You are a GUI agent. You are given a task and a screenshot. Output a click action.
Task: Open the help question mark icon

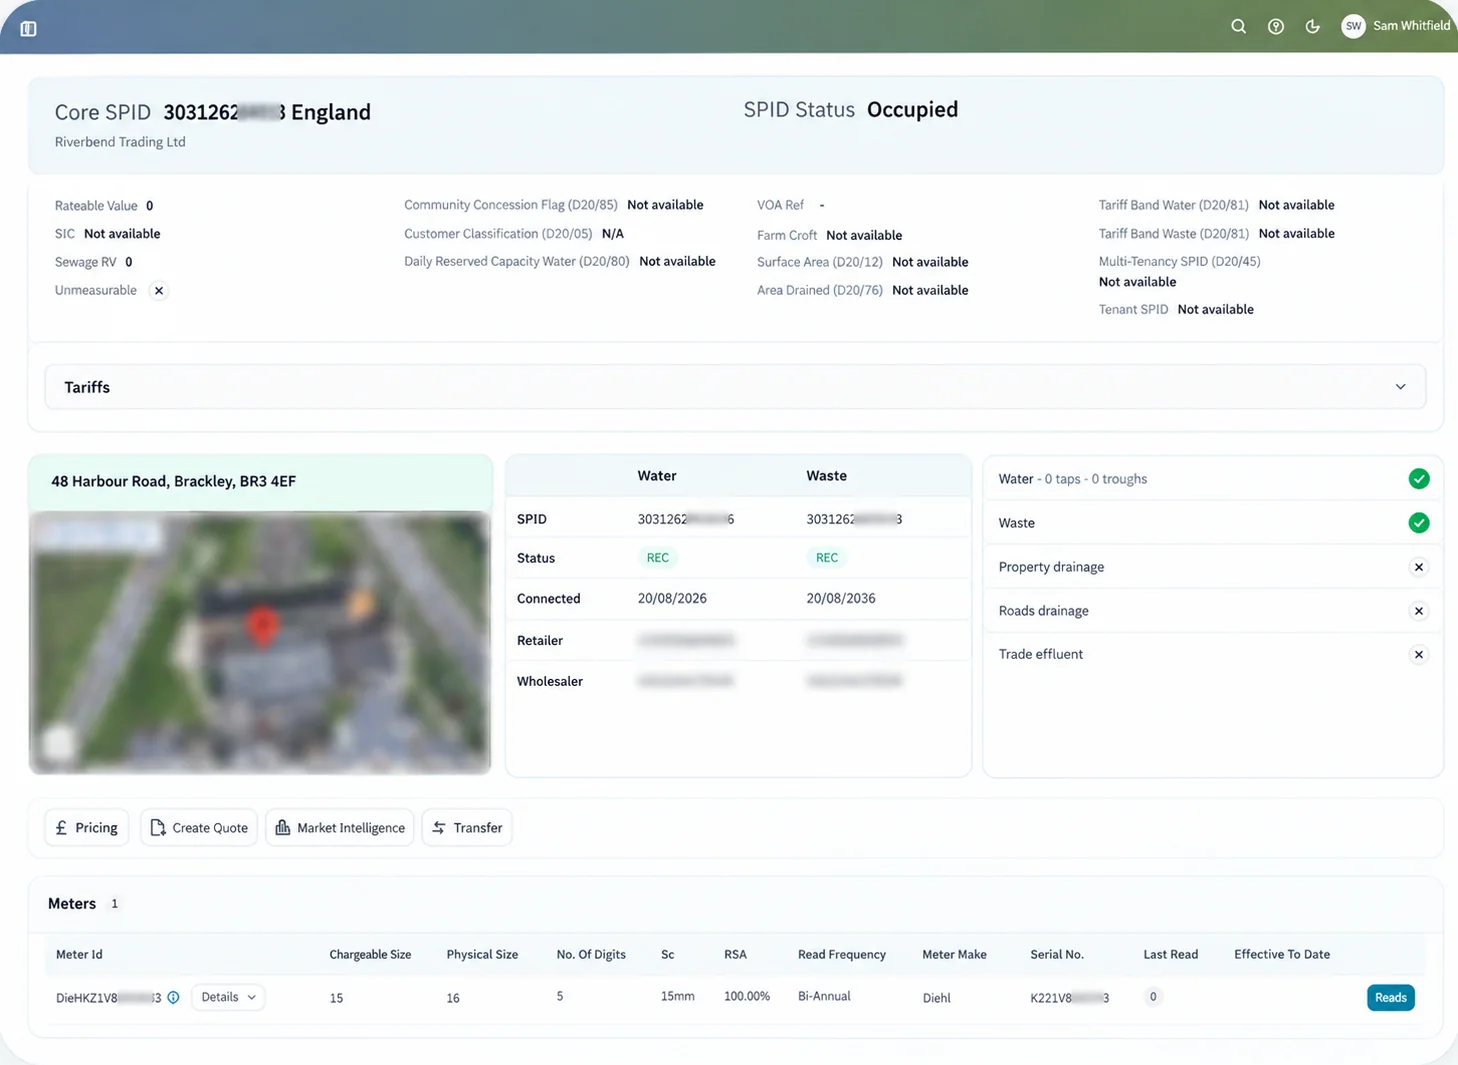pyautogui.click(x=1275, y=26)
